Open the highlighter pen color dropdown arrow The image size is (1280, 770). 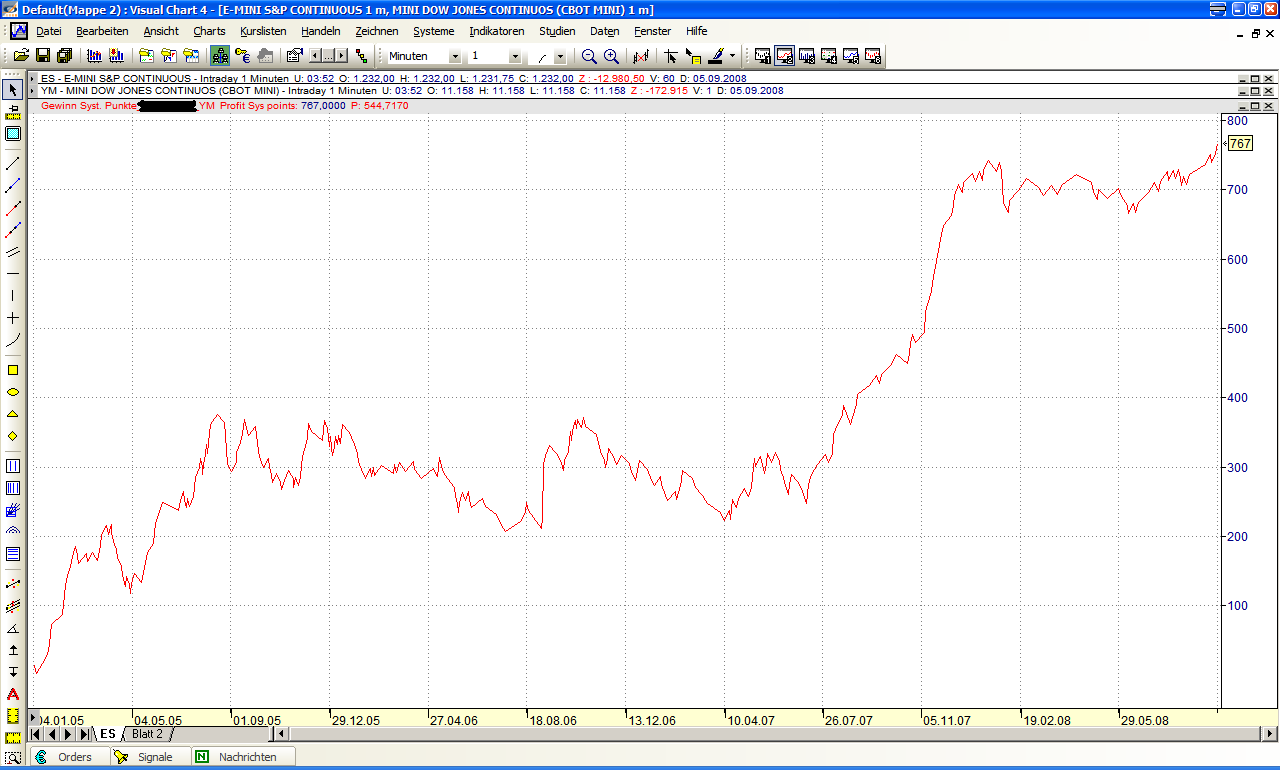pyautogui.click(x=733, y=57)
